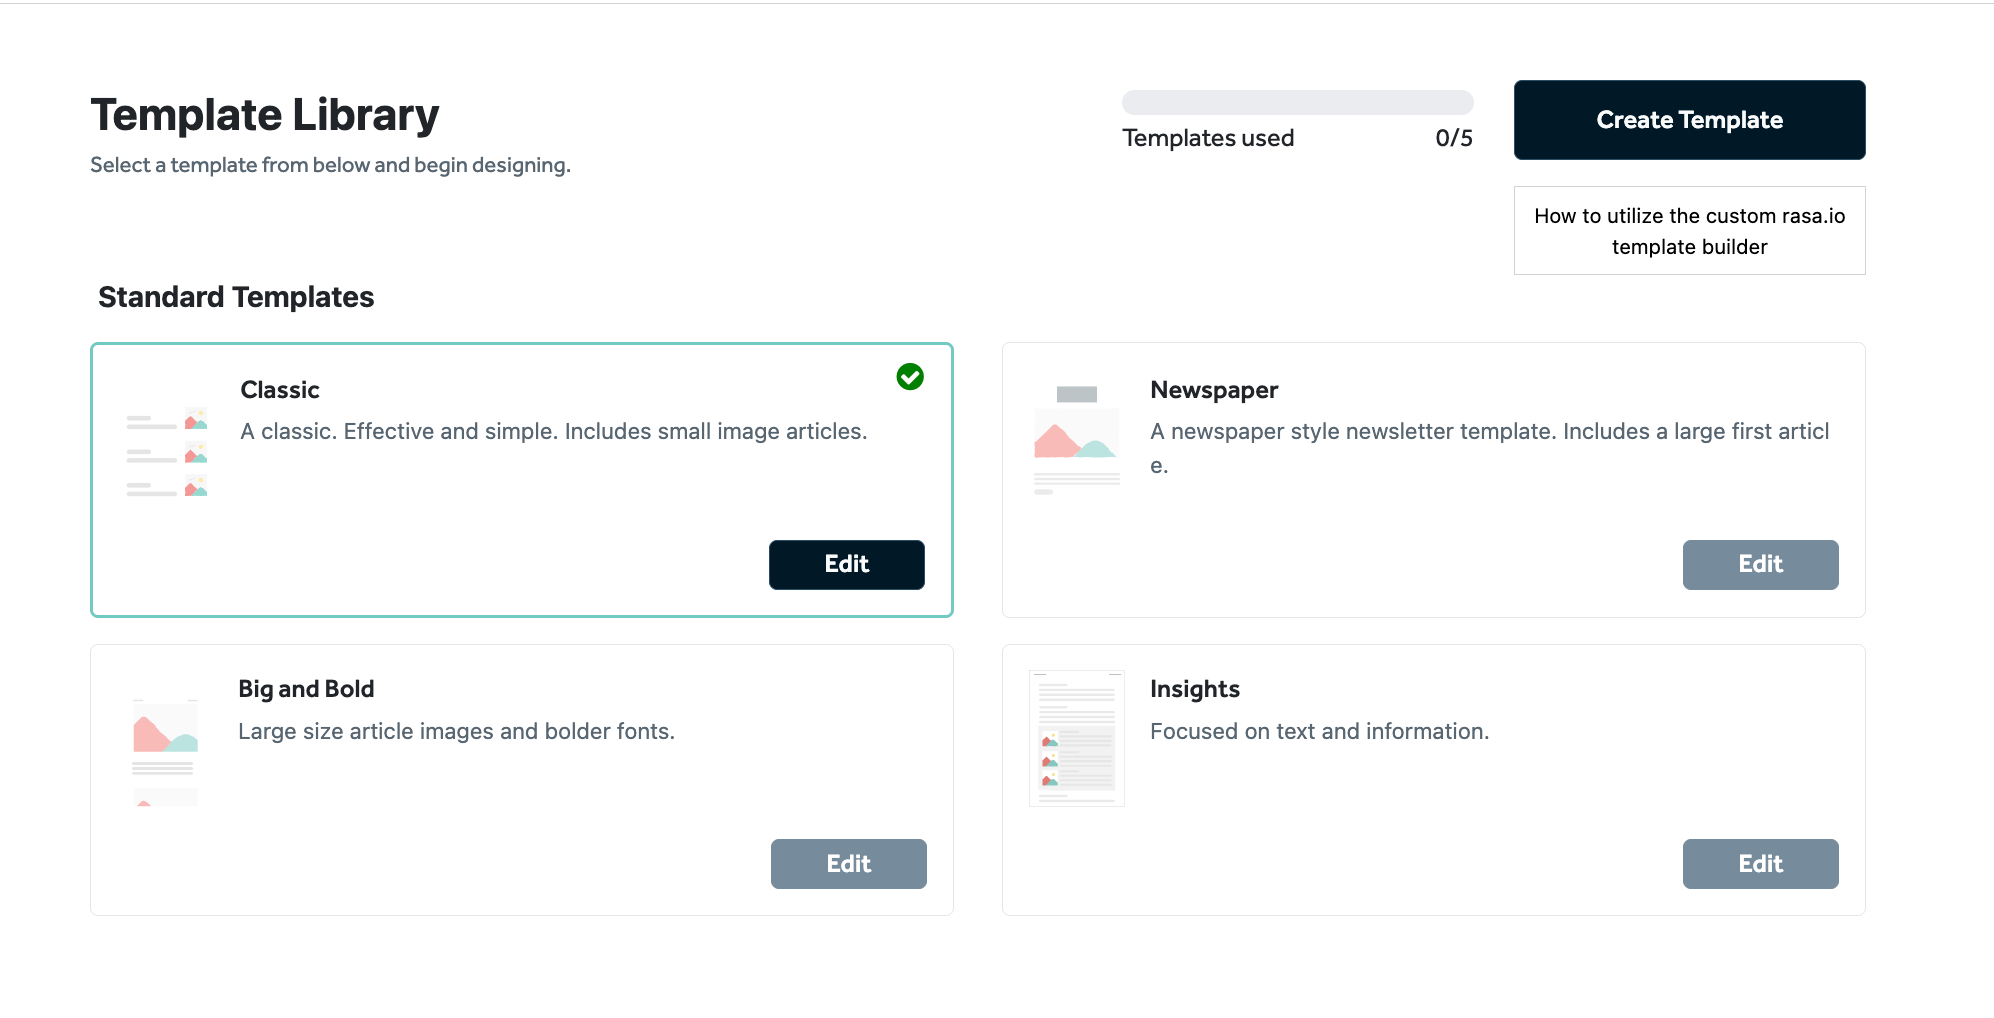
Task: Click the 0/5 templates used counter
Action: pos(1453,138)
